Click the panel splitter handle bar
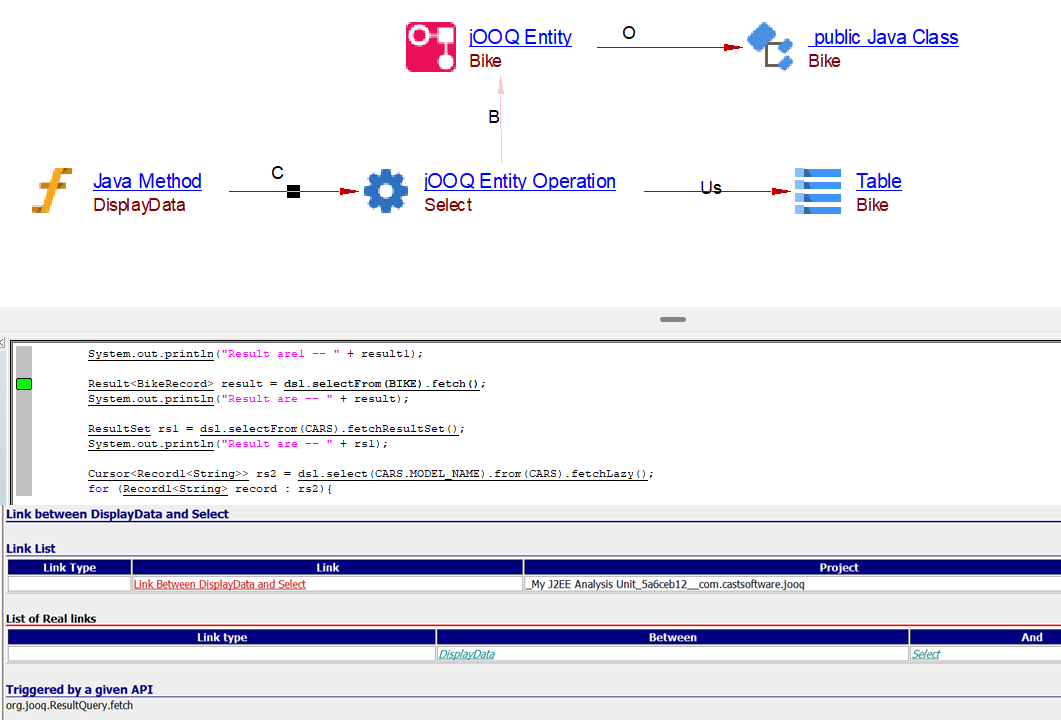The image size is (1061, 720). click(673, 320)
